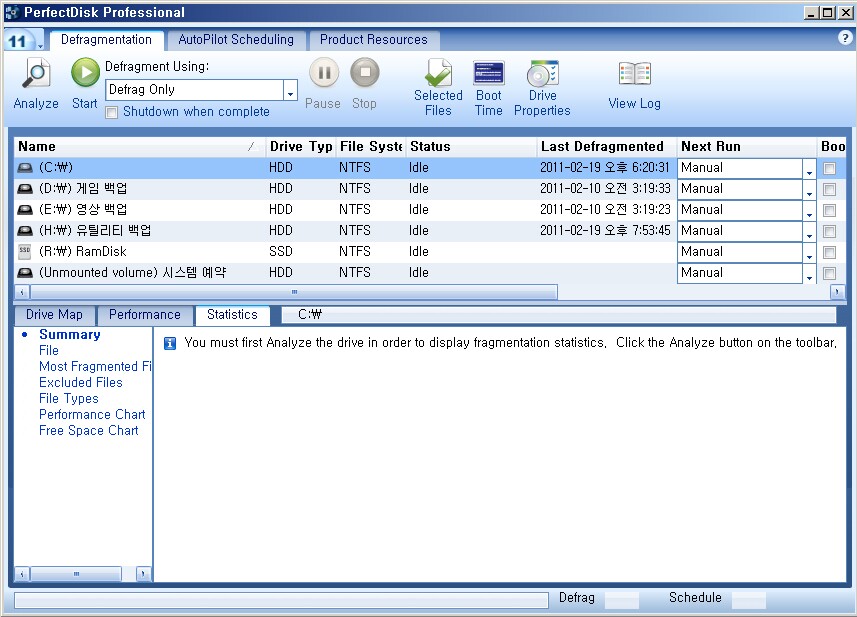Open Selected Files tool
The image size is (857, 617).
pos(438,75)
